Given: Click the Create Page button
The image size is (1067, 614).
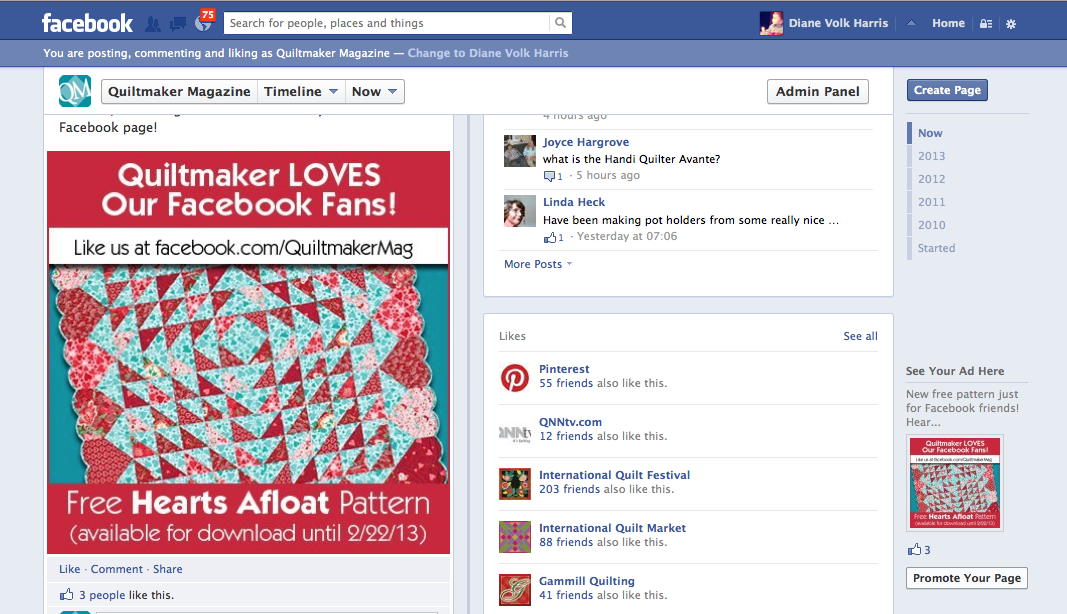Looking at the screenshot, I should 947,90.
